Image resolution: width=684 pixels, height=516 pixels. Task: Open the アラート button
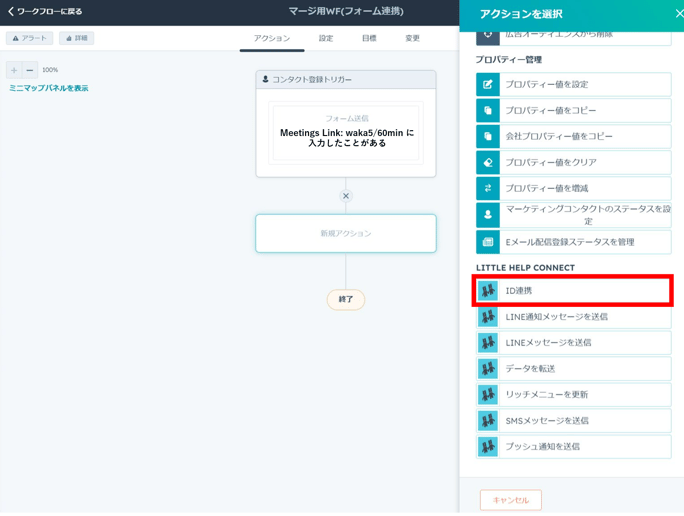click(x=29, y=38)
